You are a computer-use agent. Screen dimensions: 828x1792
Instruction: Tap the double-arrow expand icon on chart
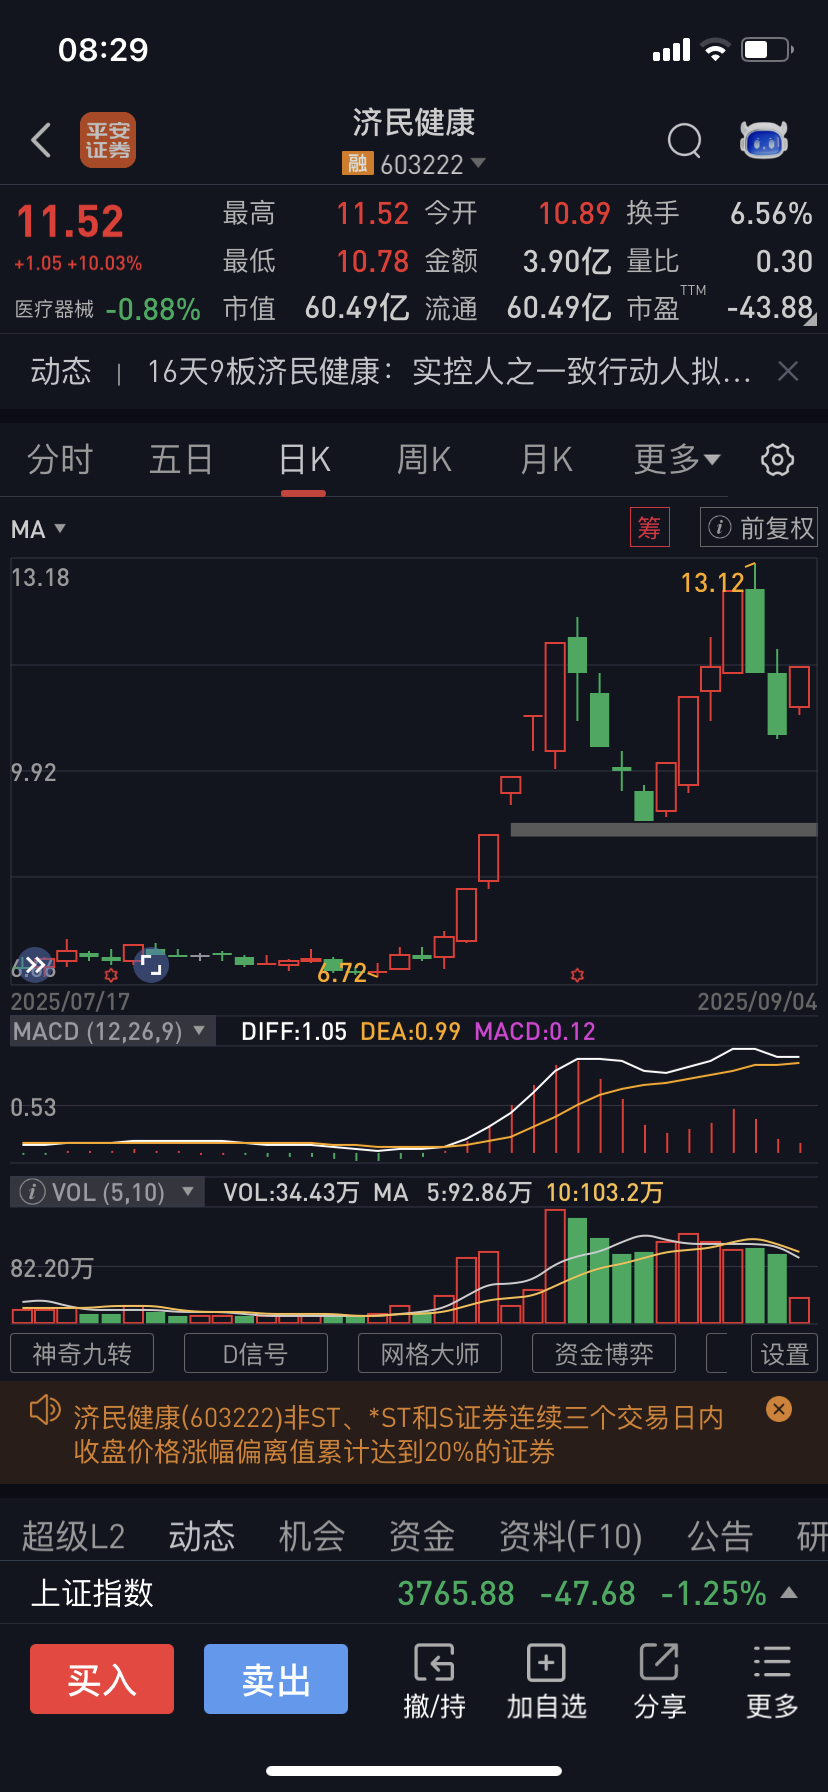(x=35, y=965)
